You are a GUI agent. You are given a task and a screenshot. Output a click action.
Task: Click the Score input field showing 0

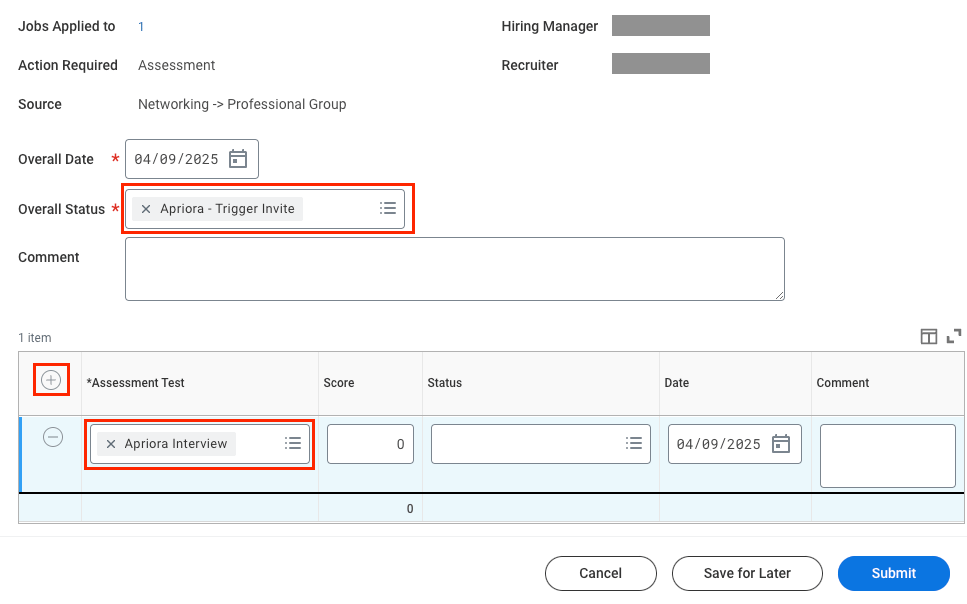(x=371, y=444)
